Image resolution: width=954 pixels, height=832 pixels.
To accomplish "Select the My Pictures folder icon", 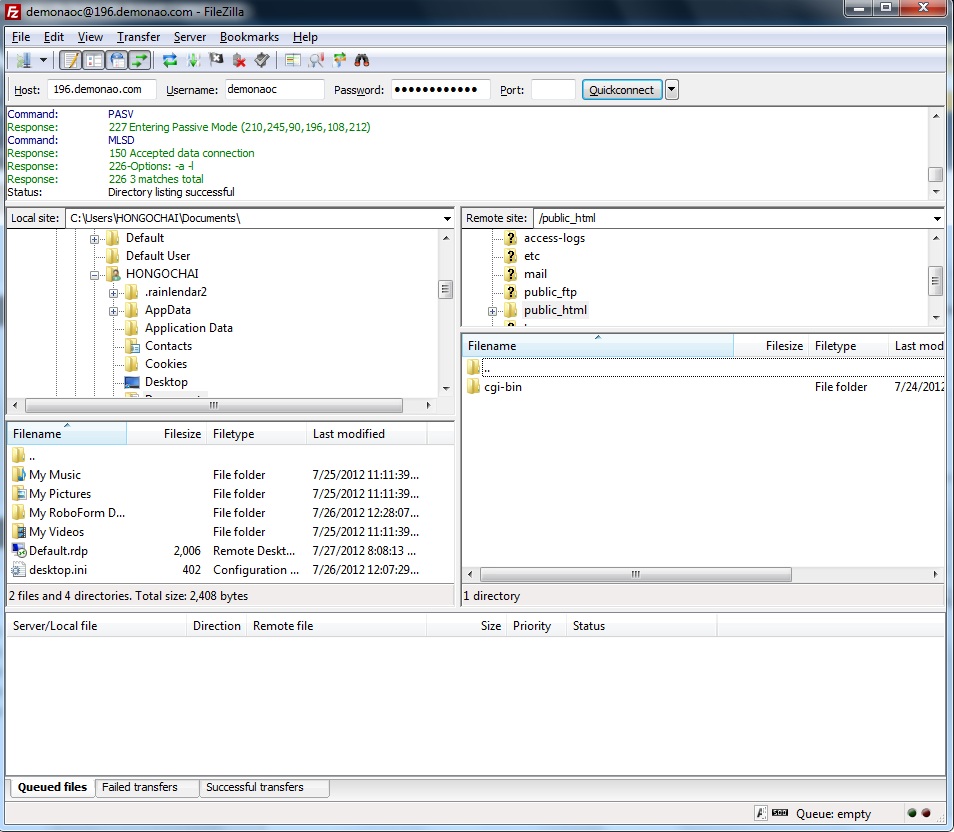I will pos(19,494).
